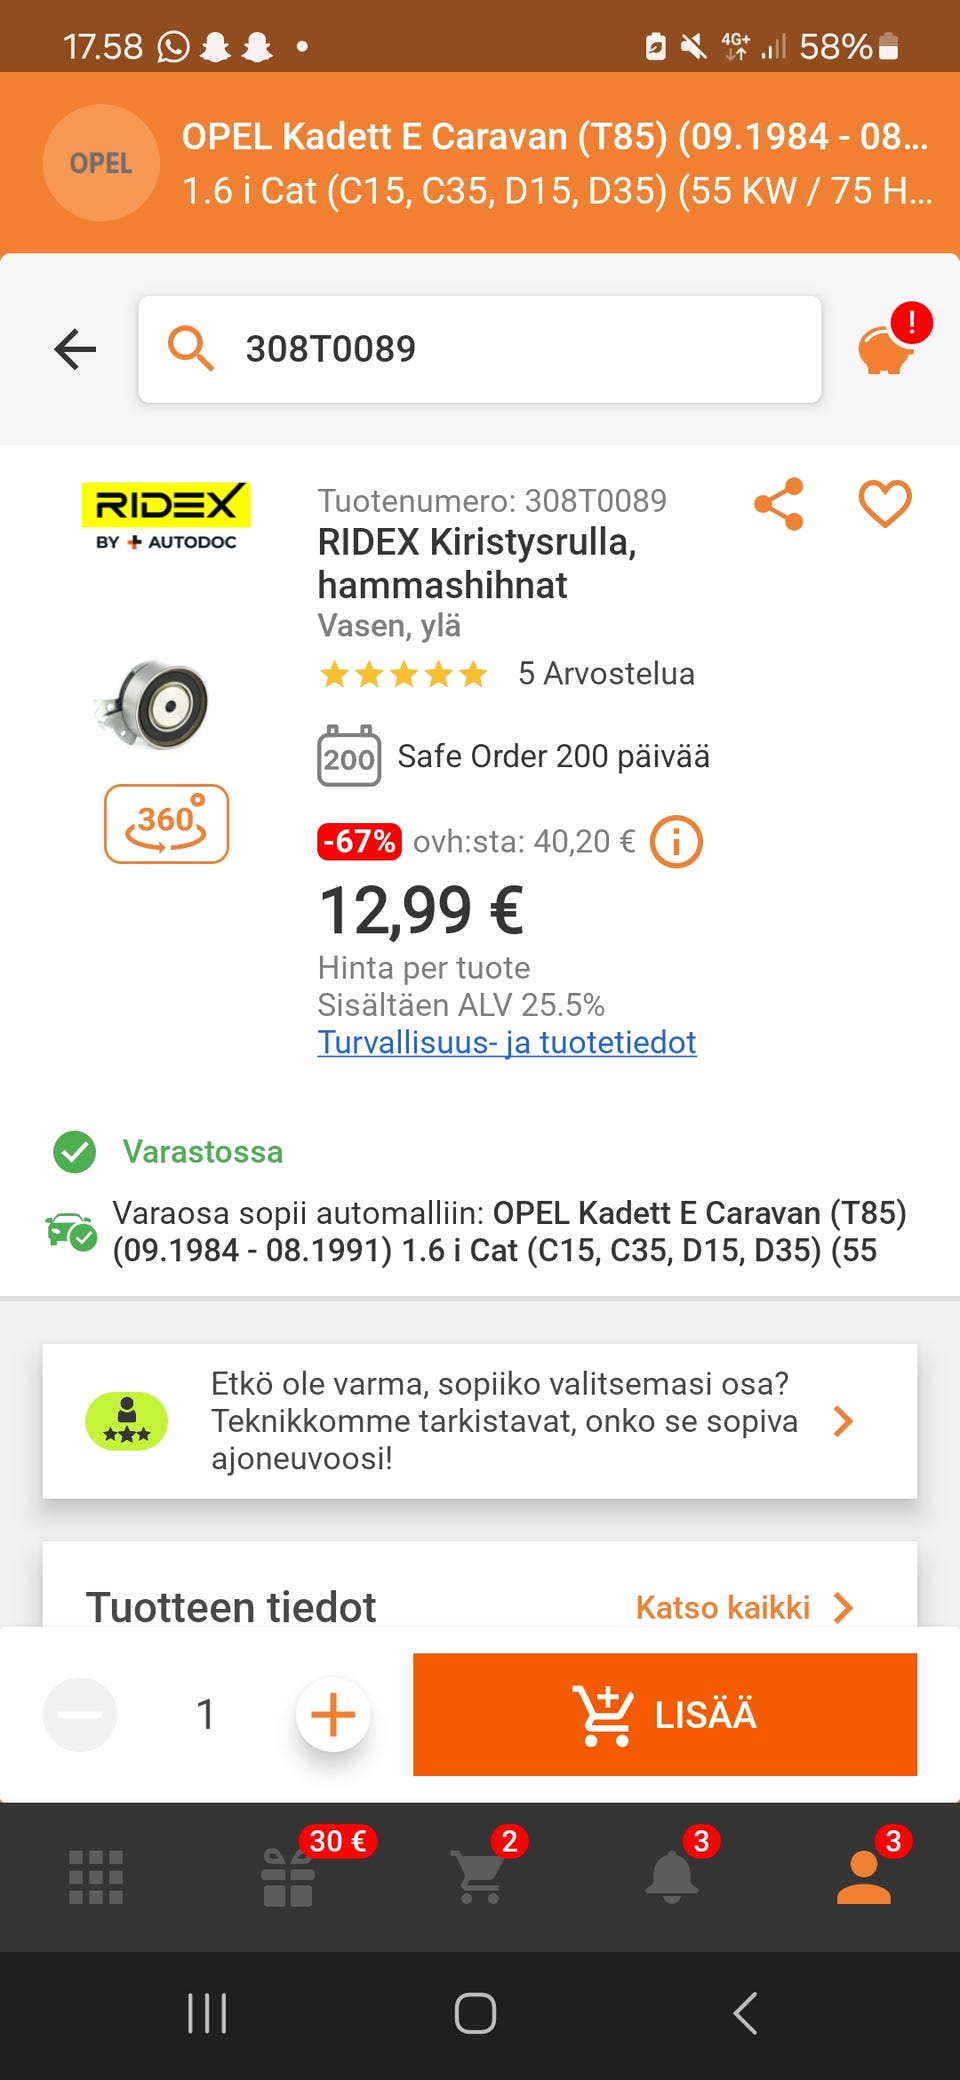Viewport: 960px width, 2080px height.
Task: Open the shopping cart in bottom bar
Action: tap(479, 1877)
